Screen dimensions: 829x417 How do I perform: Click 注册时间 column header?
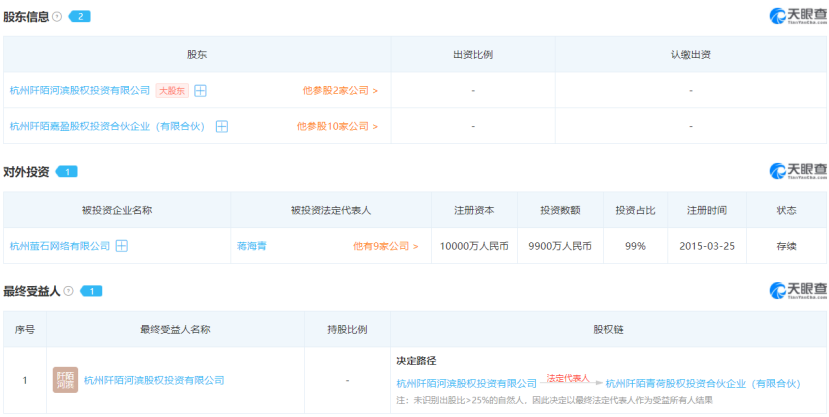[x=707, y=210]
